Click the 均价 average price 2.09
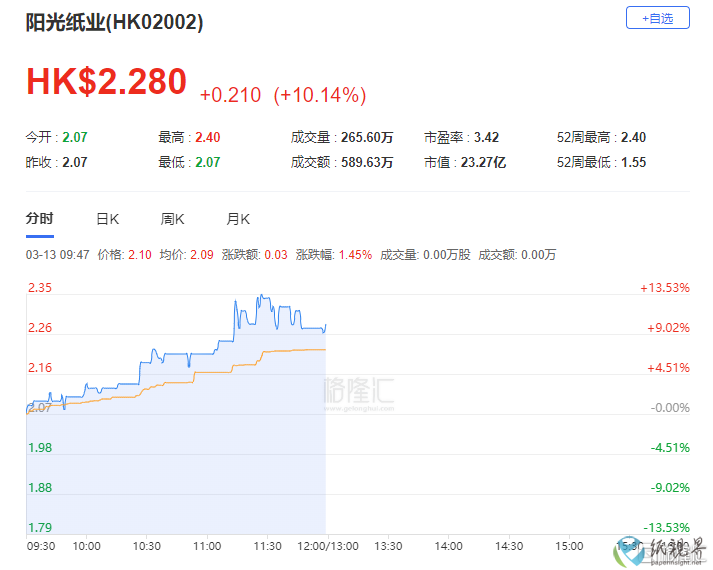The width and height of the screenshot is (713, 570). (201, 255)
